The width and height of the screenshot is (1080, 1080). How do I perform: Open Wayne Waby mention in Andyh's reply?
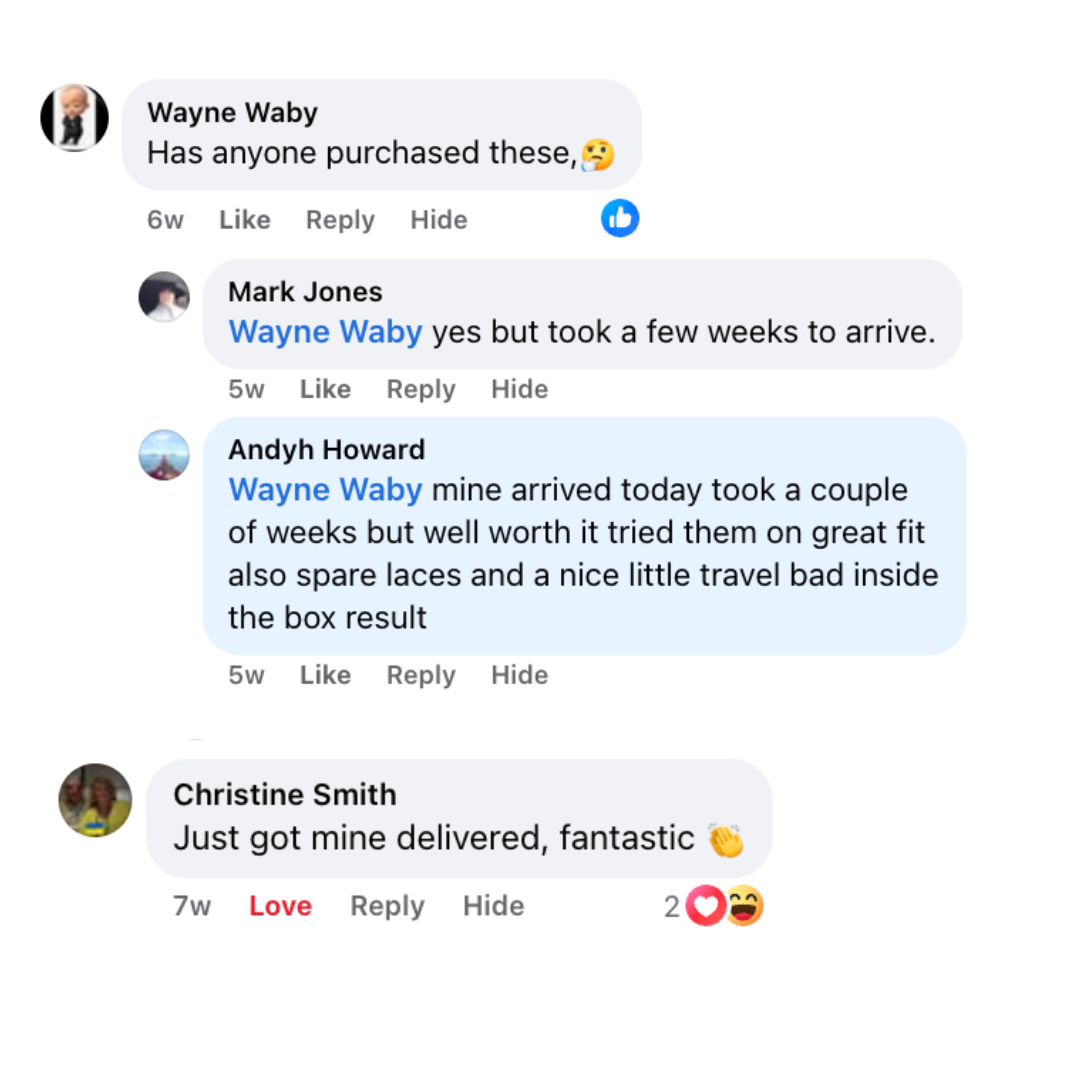(x=325, y=490)
